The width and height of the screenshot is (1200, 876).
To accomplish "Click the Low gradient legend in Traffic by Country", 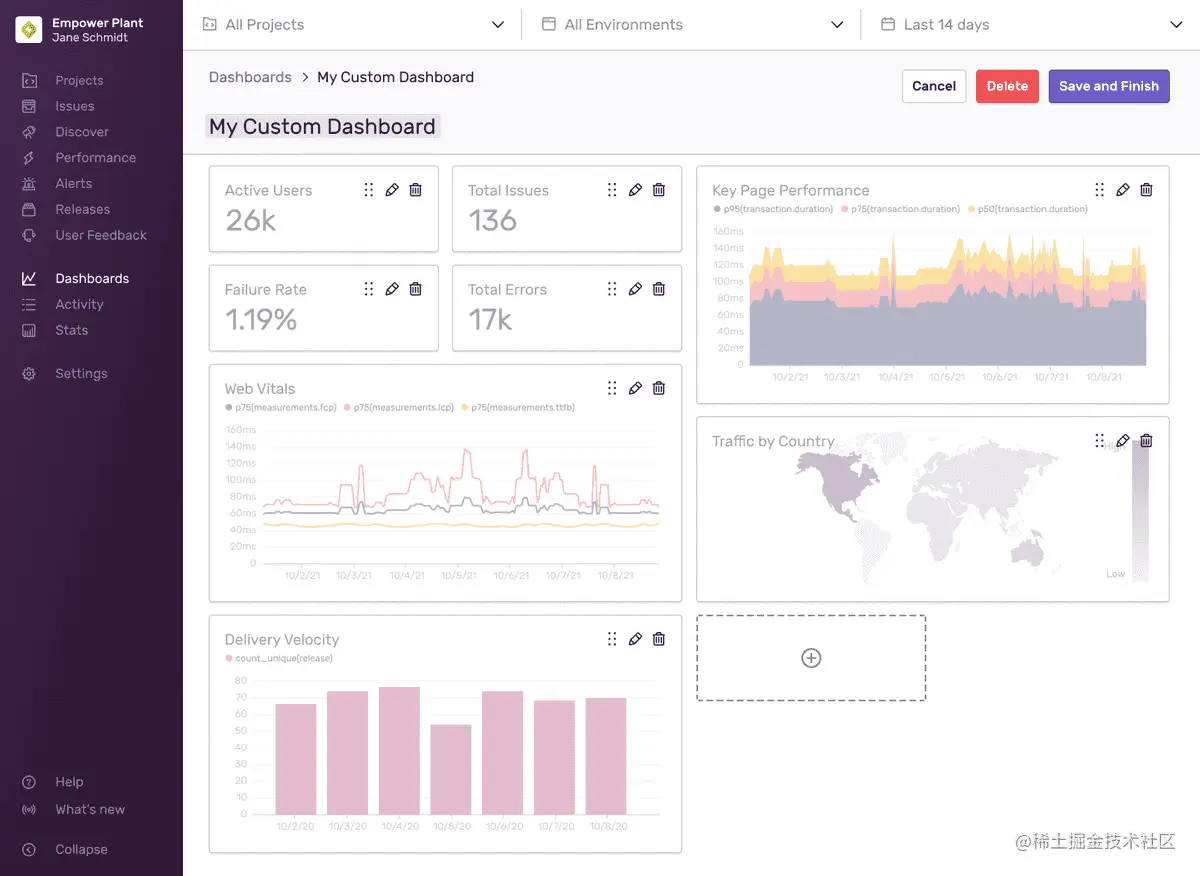I will pos(1117,574).
